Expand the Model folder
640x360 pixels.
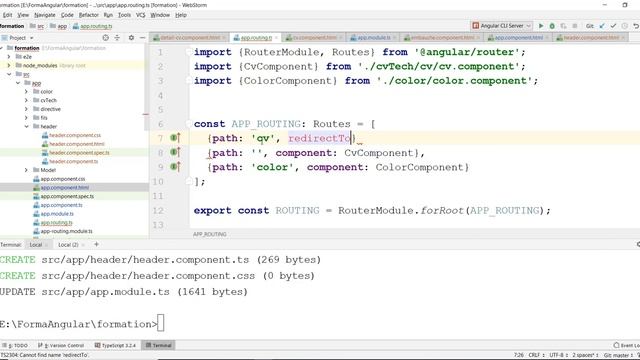pos(26,170)
